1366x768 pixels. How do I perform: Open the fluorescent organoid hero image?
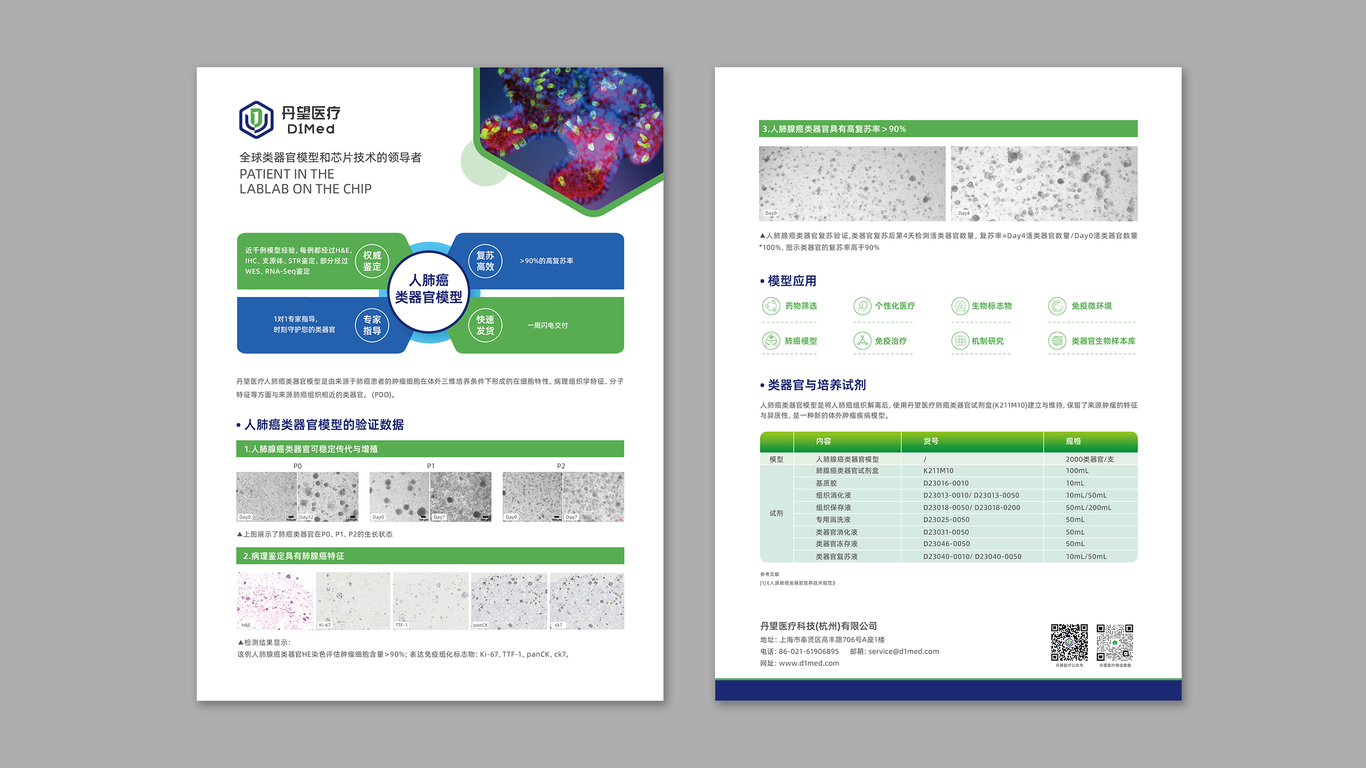(570, 138)
